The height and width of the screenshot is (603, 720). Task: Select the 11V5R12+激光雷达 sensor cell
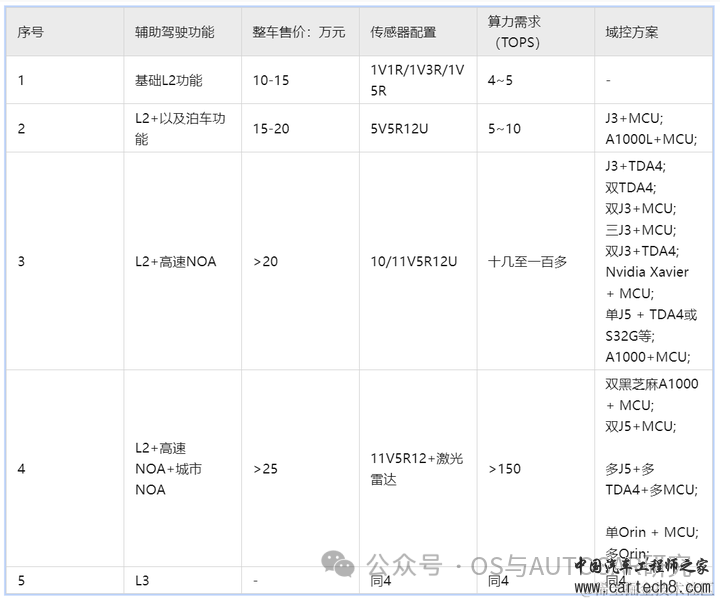tap(417, 469)
